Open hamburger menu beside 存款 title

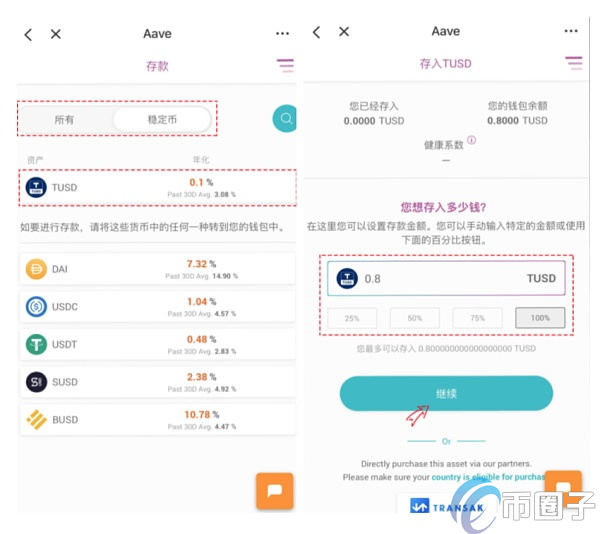click(285, 65)
